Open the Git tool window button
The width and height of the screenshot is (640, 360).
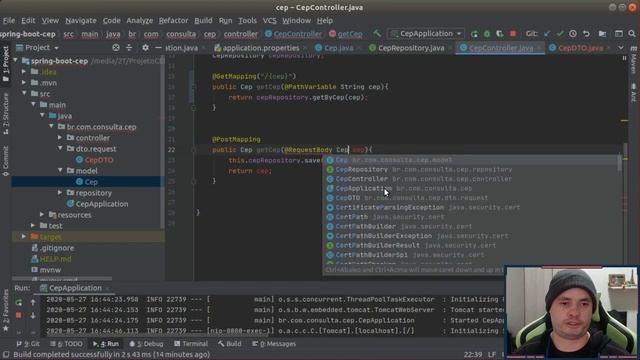click(x=28, y=344)
